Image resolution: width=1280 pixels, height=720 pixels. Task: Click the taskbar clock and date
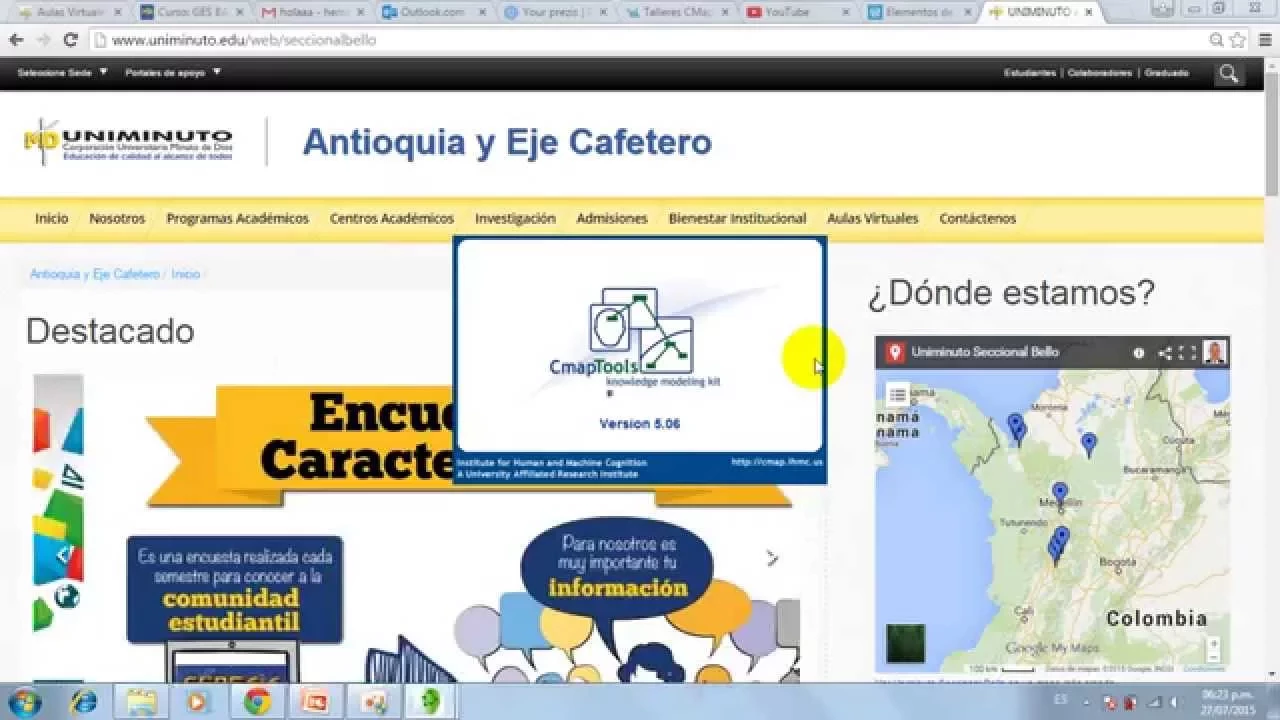[1229, 702]
